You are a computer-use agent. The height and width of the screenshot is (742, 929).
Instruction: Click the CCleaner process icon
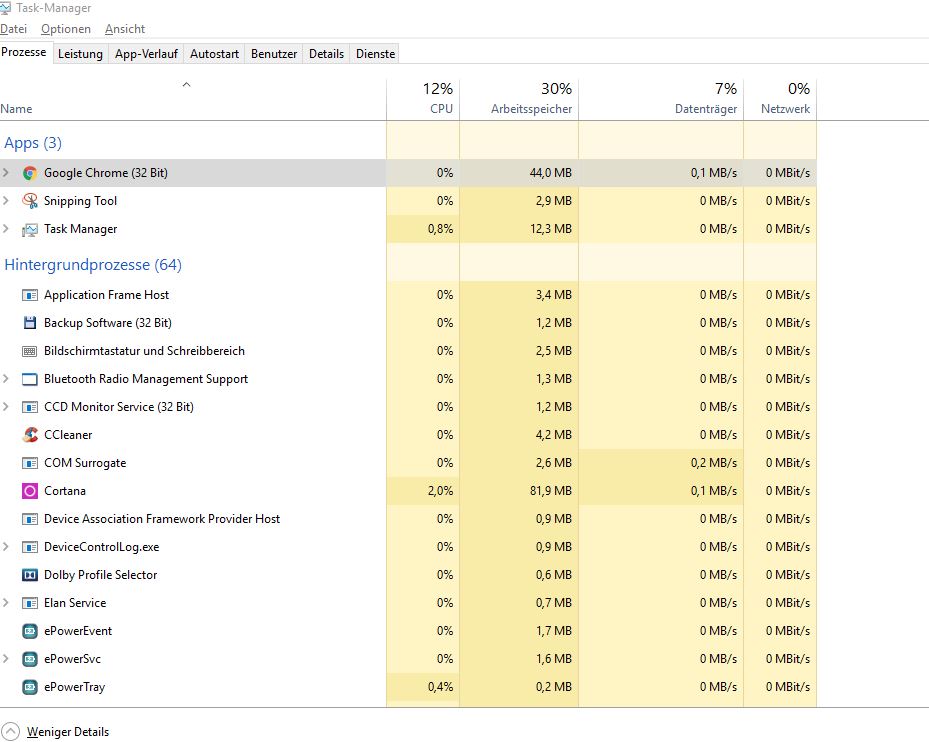pyautogui.click(x=30, y=435)
